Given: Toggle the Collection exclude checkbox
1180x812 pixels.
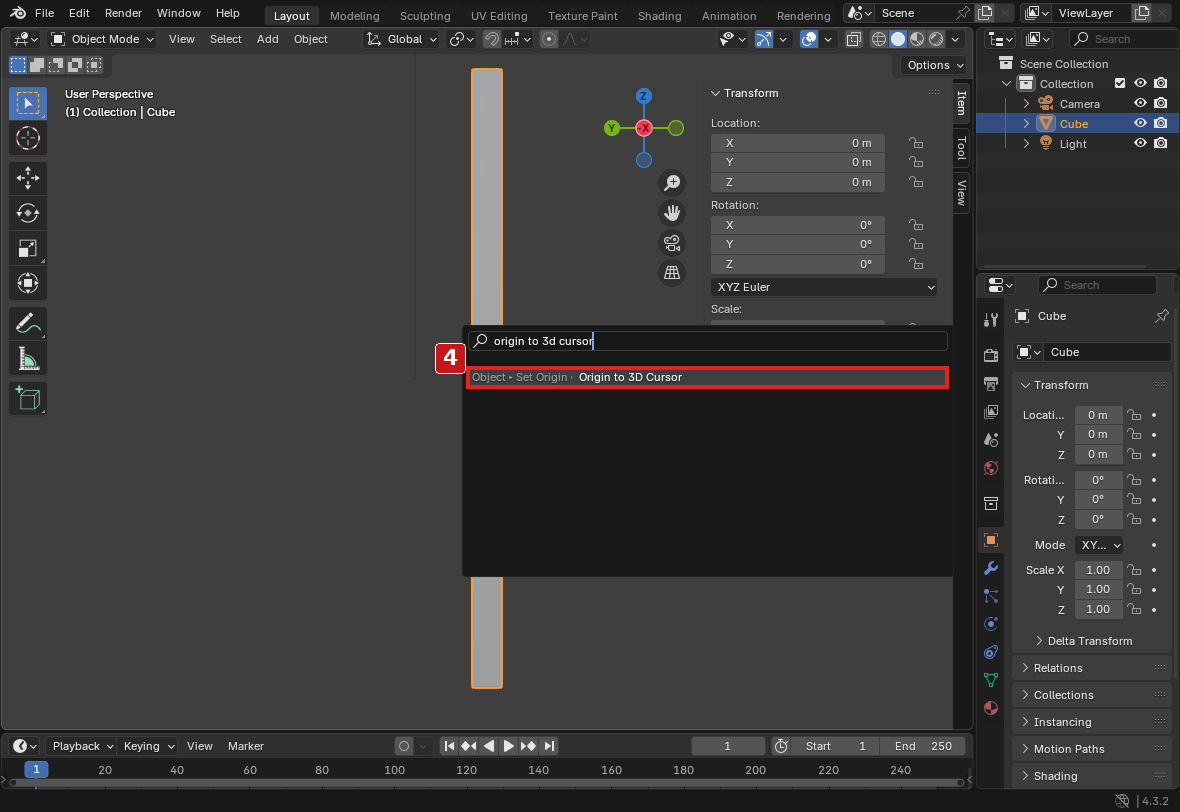Looking at the screenshot, I should (x=1120, y=83).
